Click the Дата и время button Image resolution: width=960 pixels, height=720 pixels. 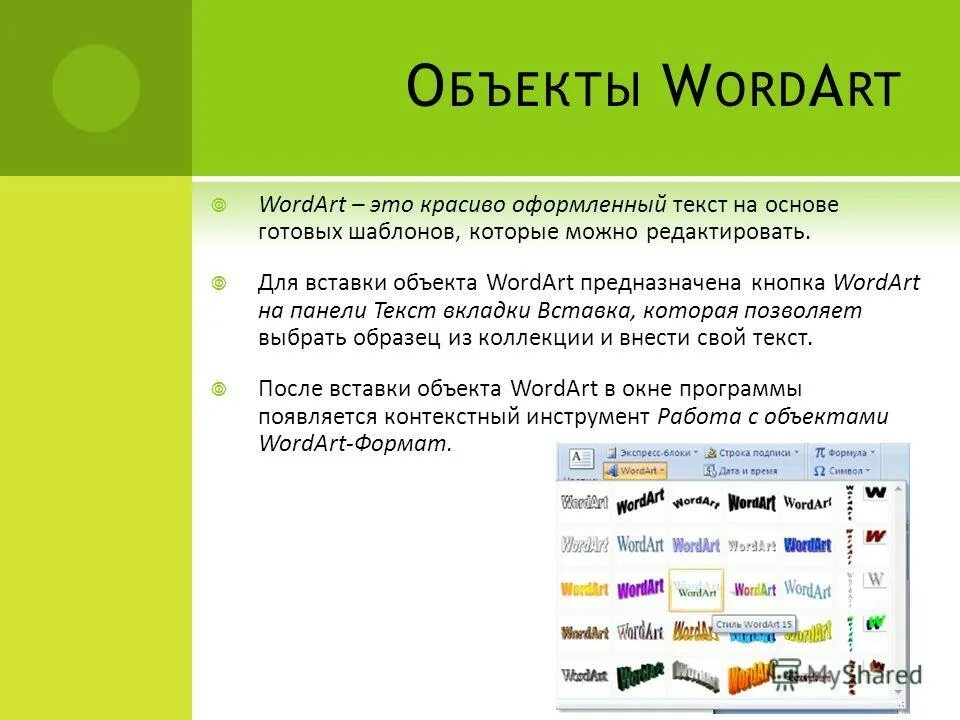click(x=741, y=471)
